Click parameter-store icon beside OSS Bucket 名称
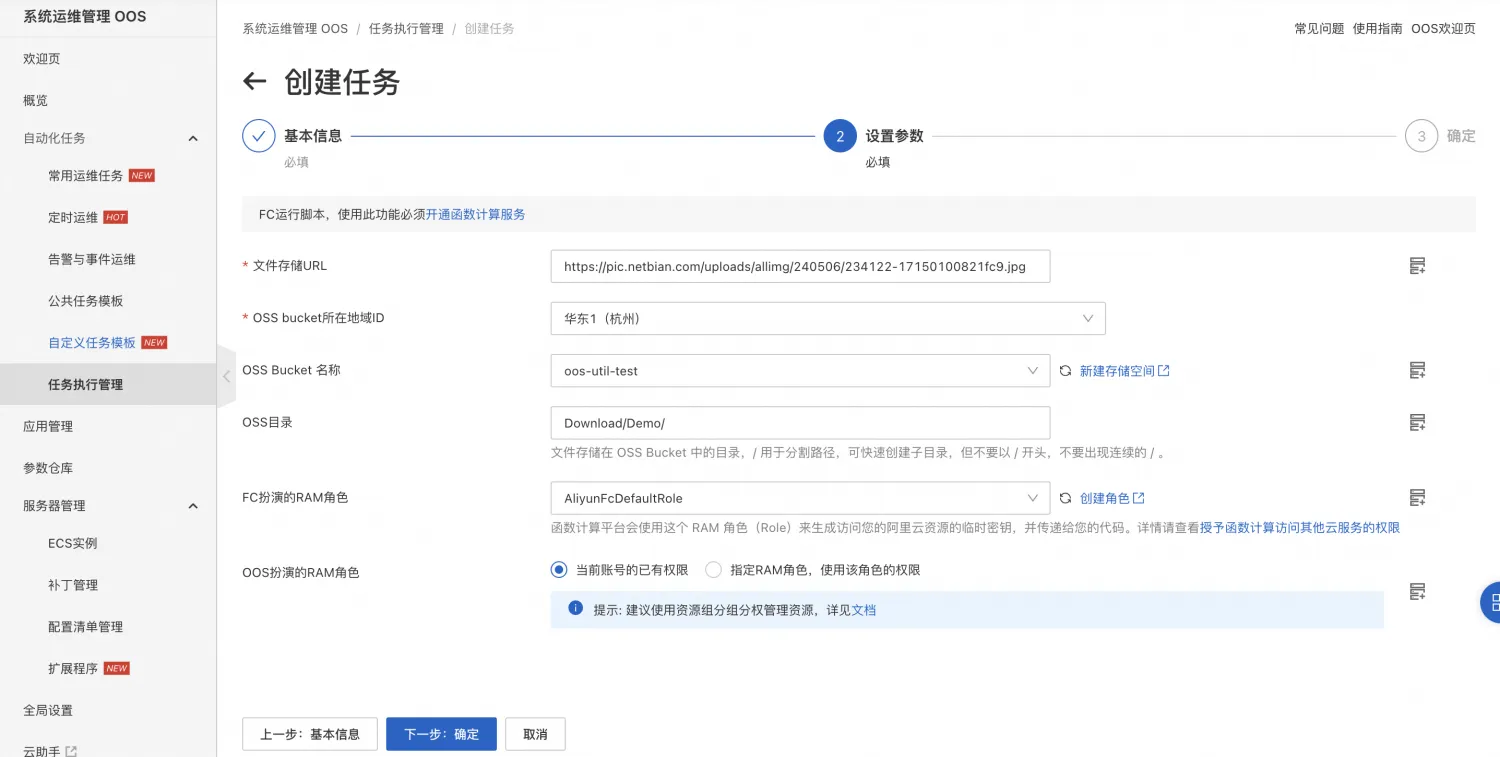 [1417, 370]
